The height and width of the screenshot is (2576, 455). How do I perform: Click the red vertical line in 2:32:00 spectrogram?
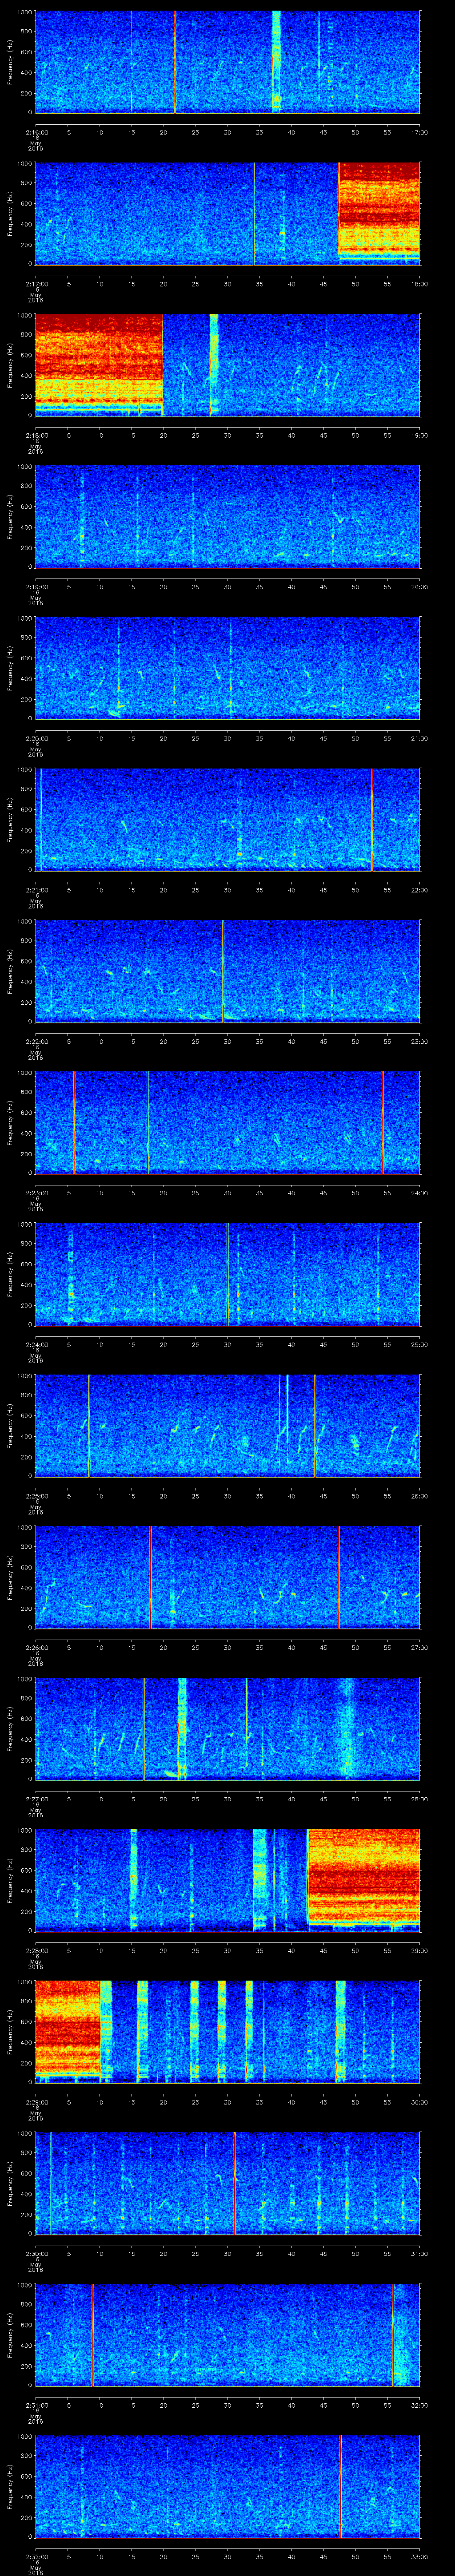(340, 2486)
